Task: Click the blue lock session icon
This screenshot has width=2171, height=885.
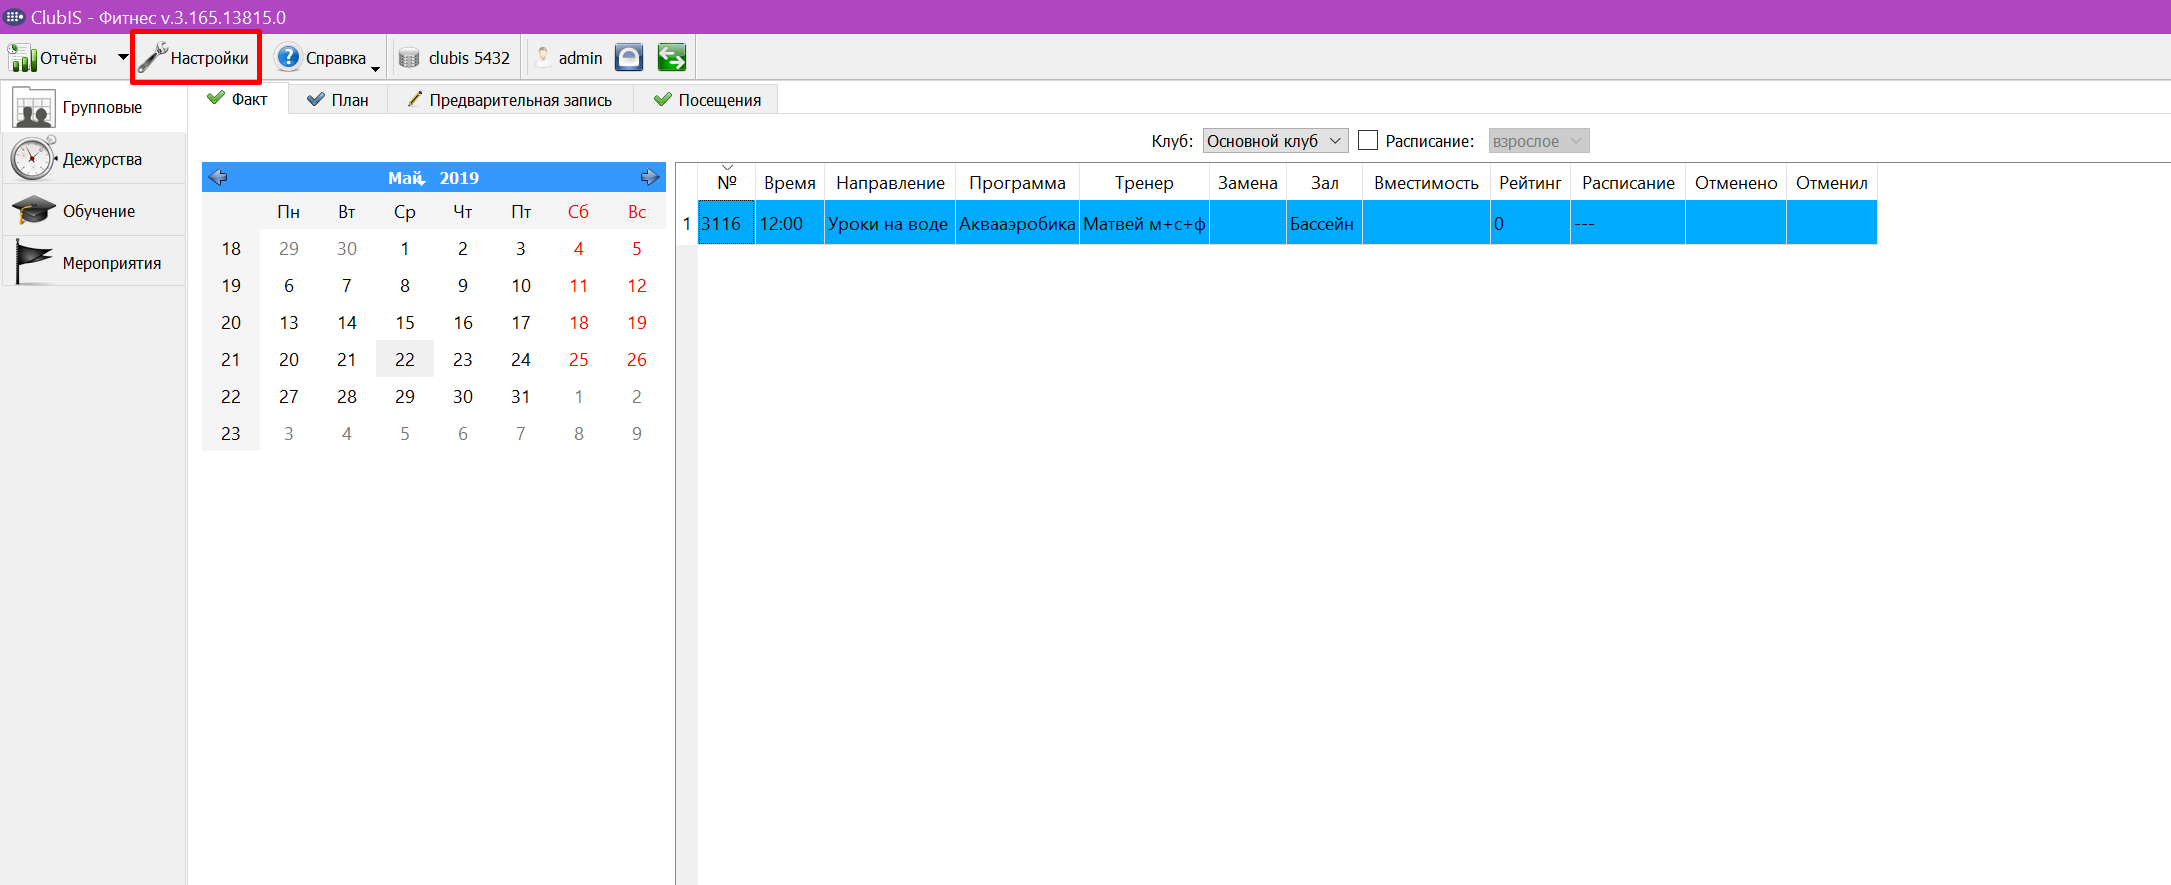Action: [x=629, y=58]
